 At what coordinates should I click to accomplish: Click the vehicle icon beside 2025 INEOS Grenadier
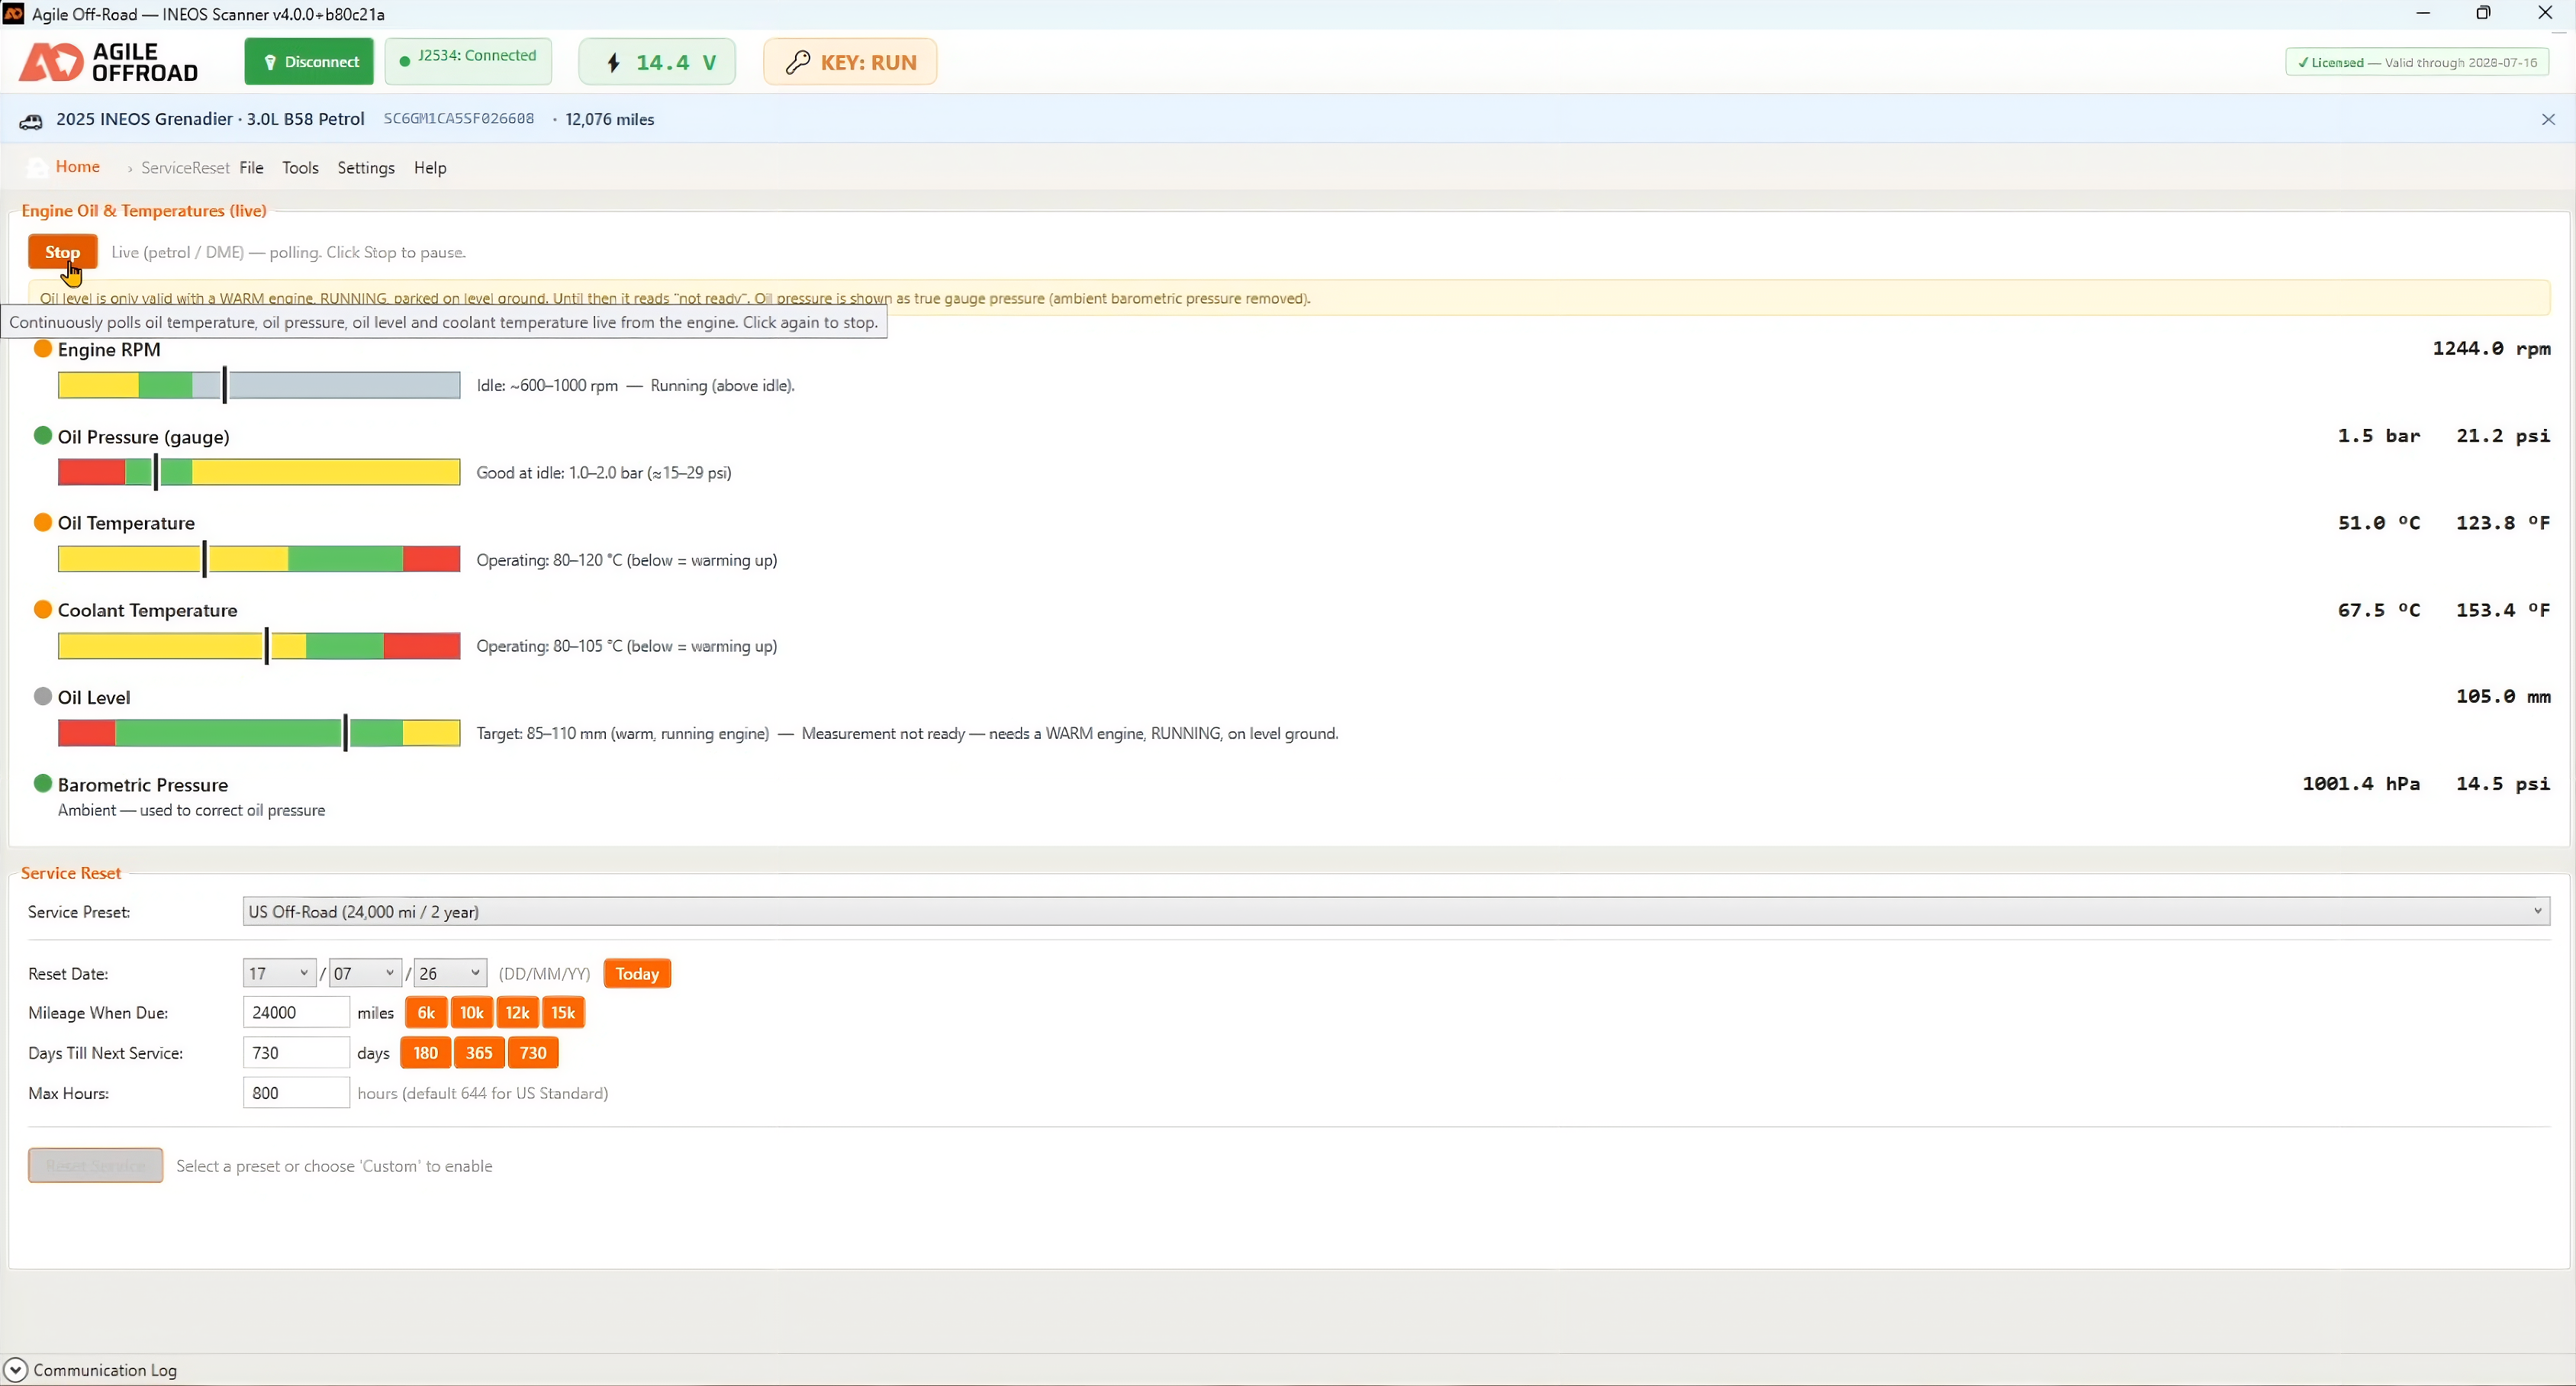coord(31,121)
